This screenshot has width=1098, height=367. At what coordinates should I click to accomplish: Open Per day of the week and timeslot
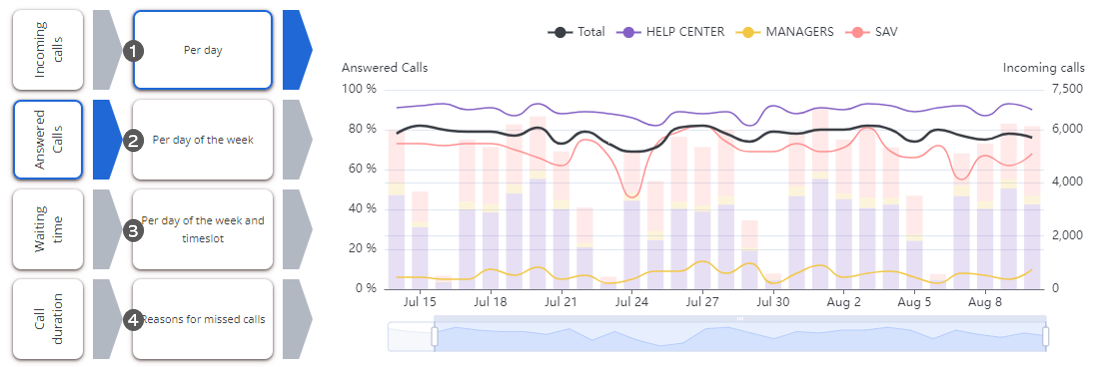(x=202, y=229)
